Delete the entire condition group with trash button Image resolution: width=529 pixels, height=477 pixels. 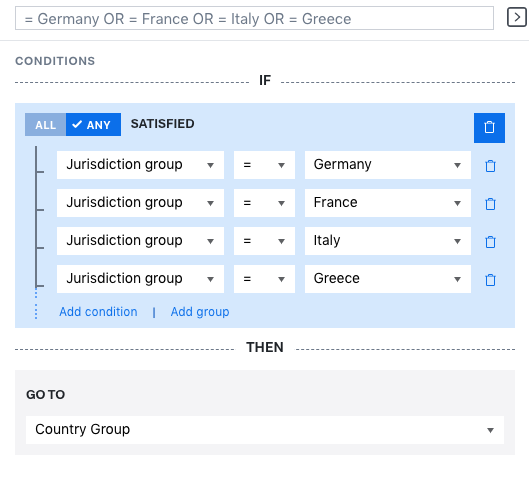(489, 128)
